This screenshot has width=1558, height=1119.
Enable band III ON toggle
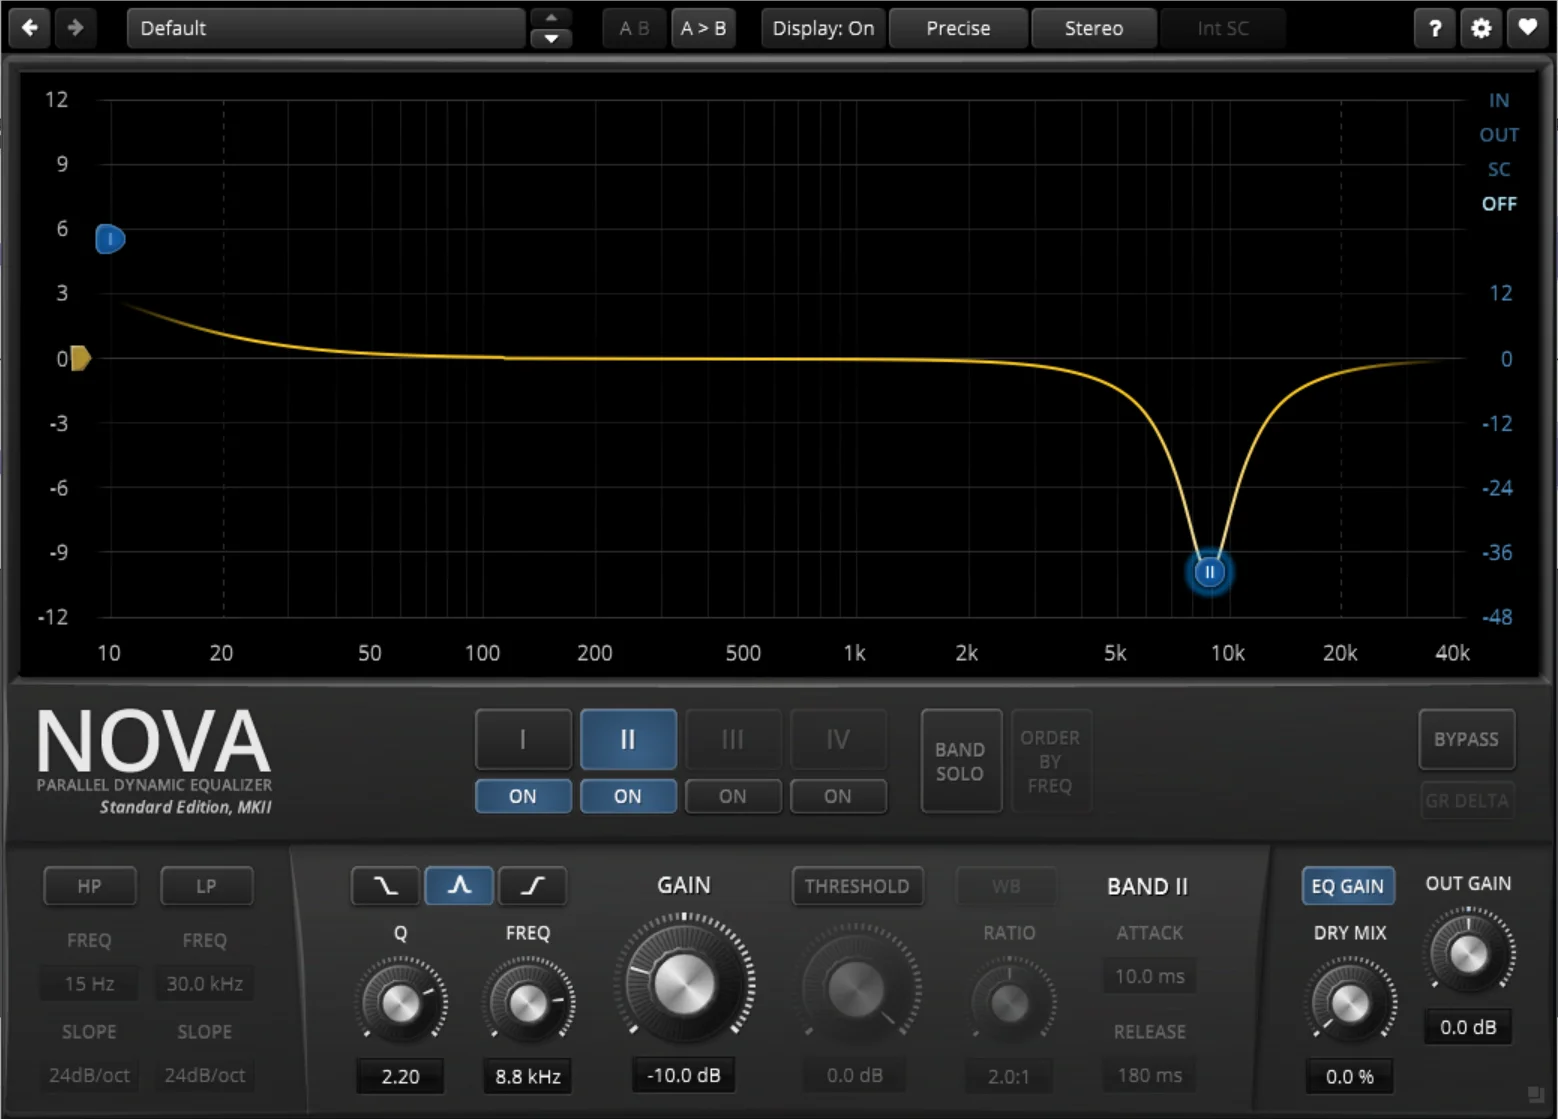coord(733,796)
